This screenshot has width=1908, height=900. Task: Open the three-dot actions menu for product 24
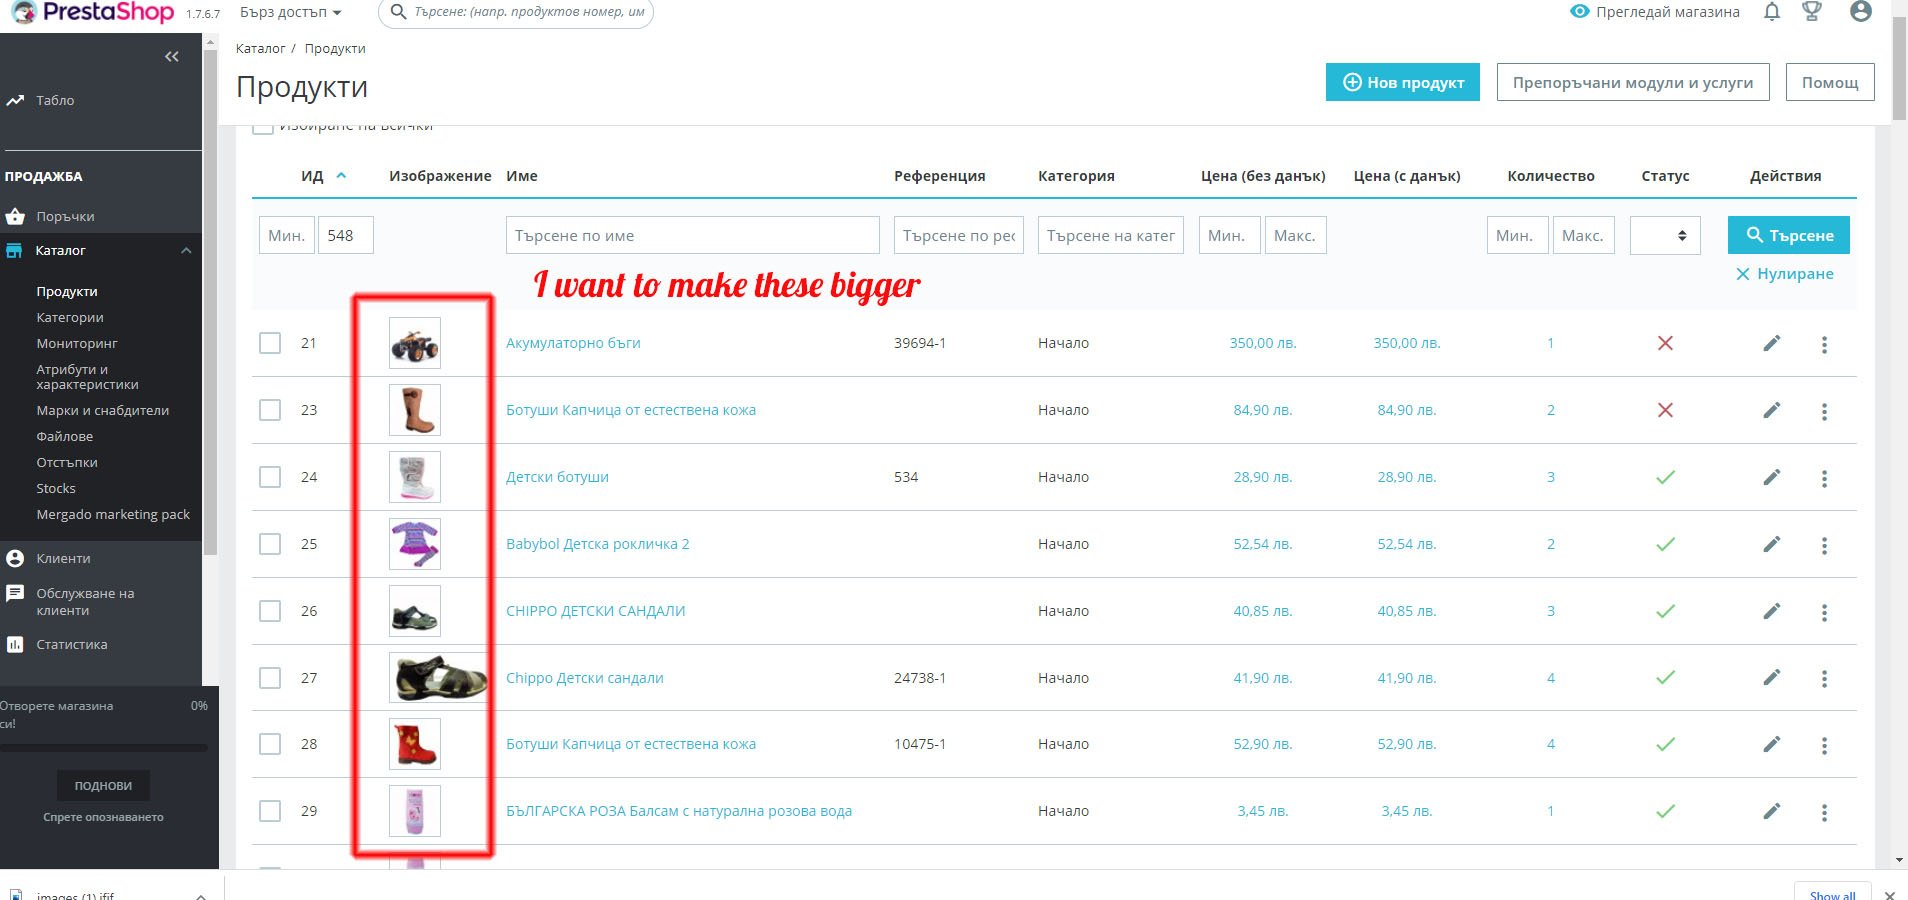[1824, 478]
